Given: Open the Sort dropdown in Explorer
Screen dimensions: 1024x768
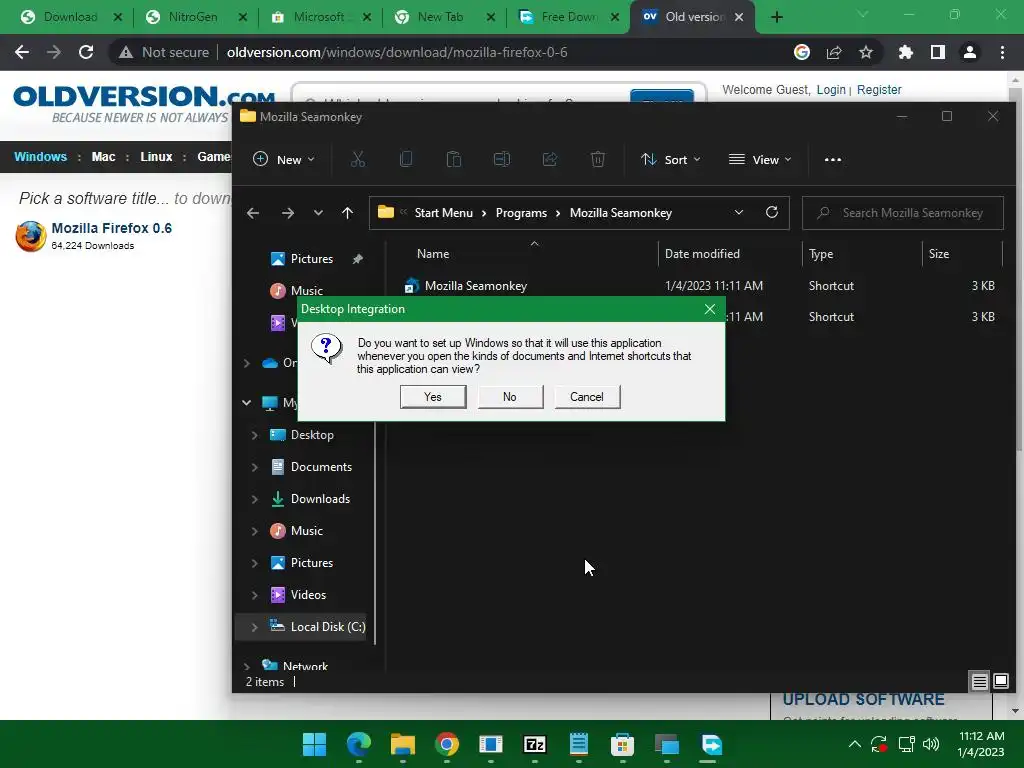Looking at the screenshot, I should click(x=671, y=159).
